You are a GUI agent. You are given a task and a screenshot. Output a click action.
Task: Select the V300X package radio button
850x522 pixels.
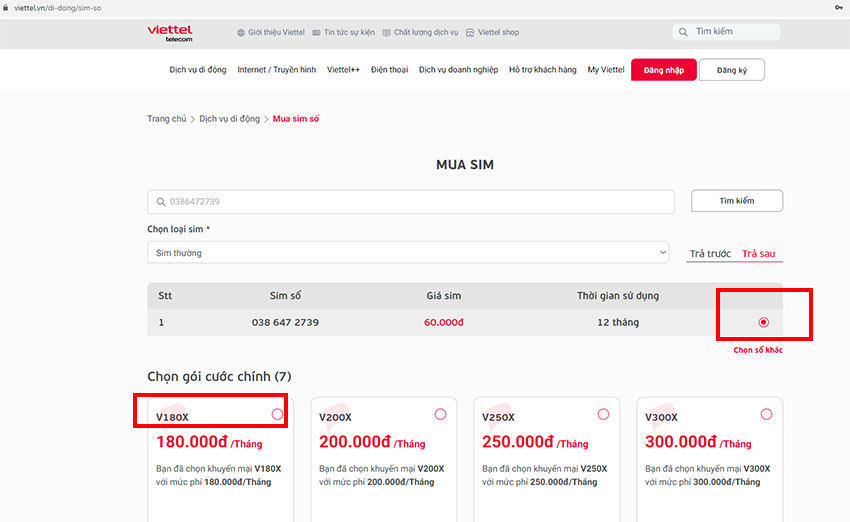tap(767, 414)
